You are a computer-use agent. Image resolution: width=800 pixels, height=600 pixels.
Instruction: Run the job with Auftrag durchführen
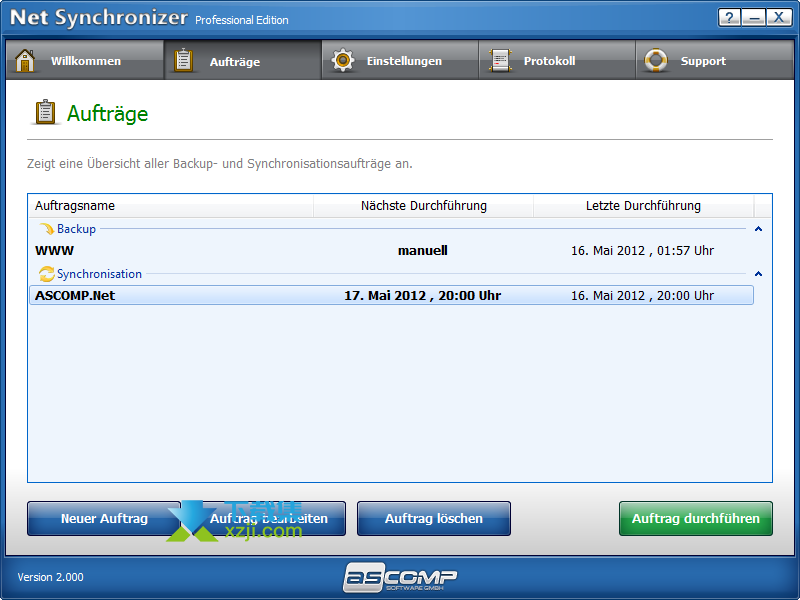point(696,518)
